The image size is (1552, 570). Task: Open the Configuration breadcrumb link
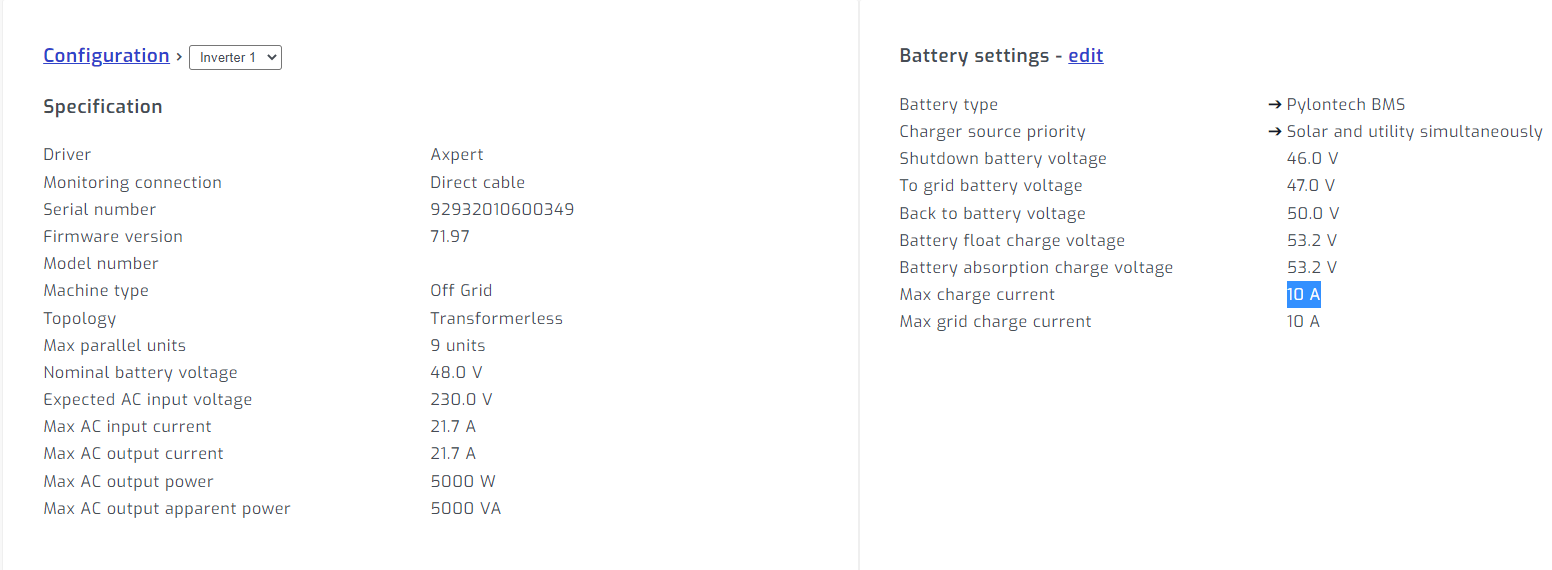pyautogui.click(x=106, y=56)
